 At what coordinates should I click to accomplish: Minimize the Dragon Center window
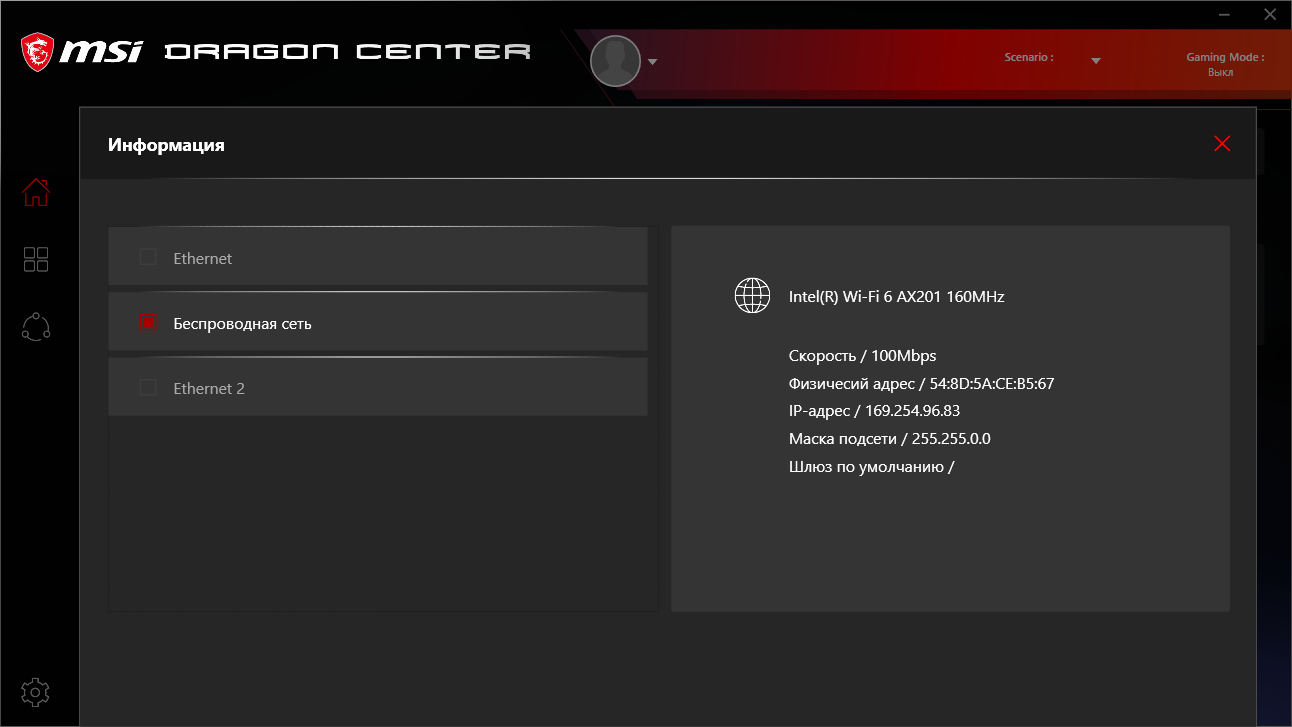(1224, 14)
